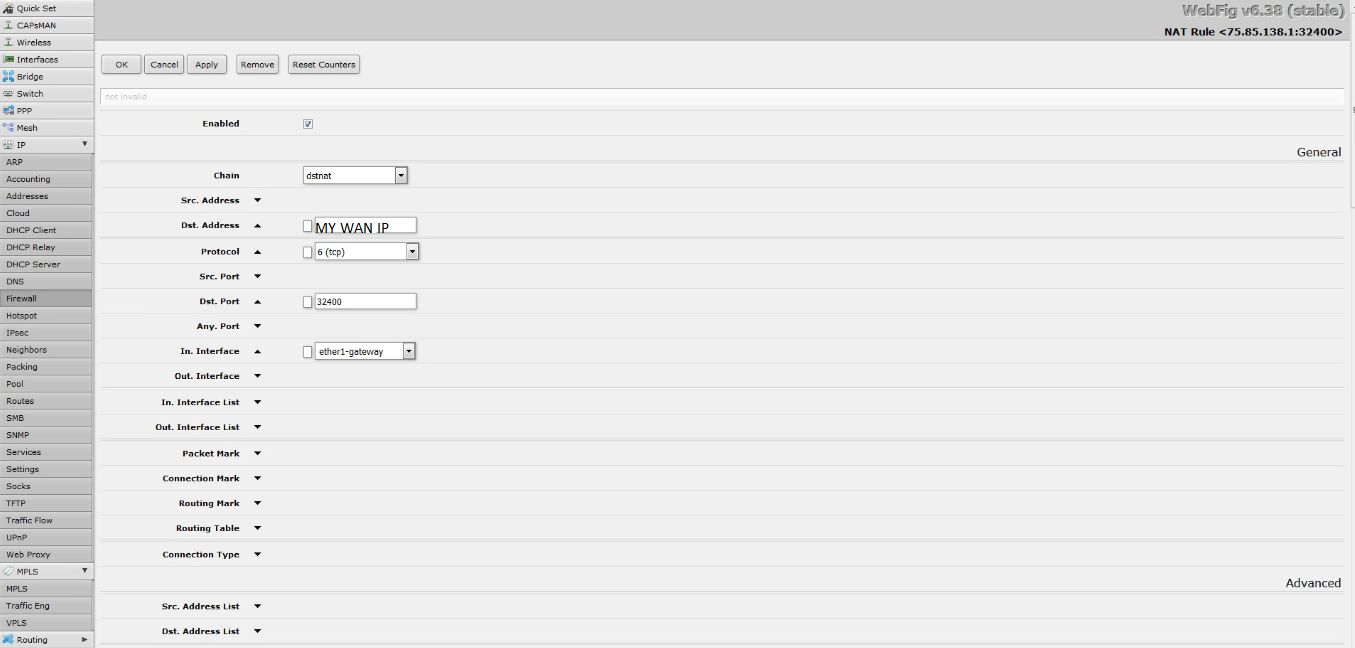The image size is (1355, 648).
Task: Click the Interfaces icon in sidebar
Action: coord(8,59)
